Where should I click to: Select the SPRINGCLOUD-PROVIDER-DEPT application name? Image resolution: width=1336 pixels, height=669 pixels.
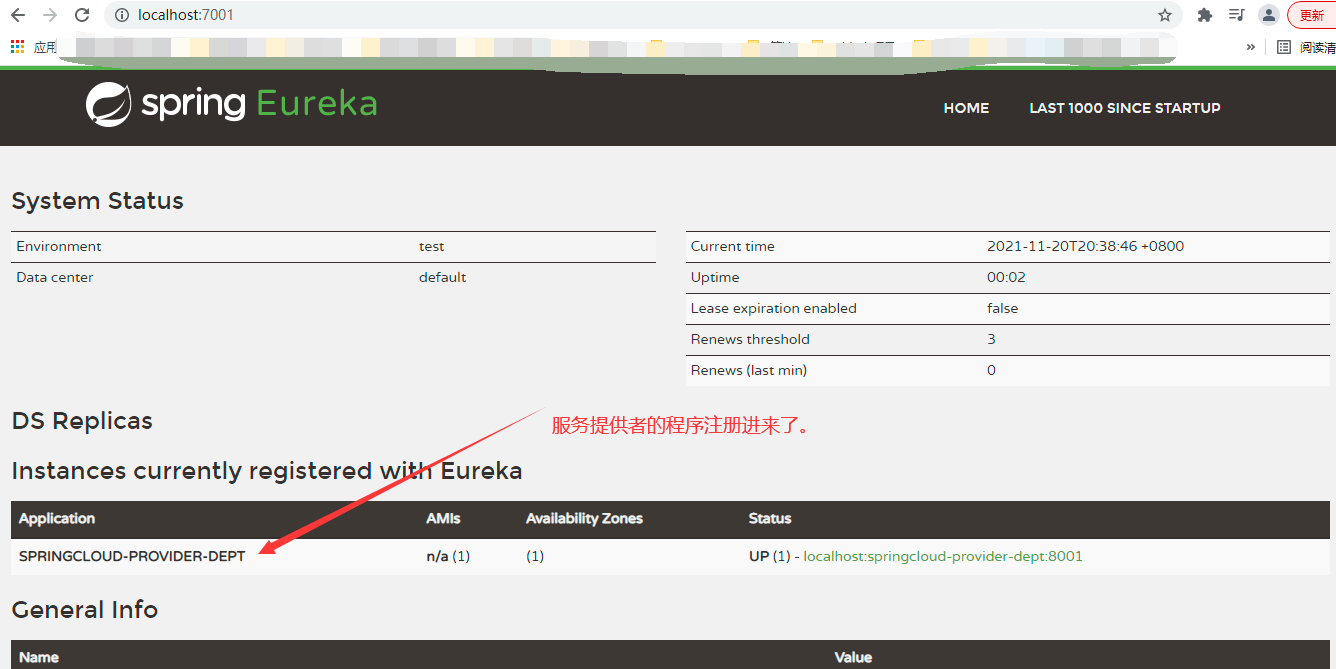132,556
